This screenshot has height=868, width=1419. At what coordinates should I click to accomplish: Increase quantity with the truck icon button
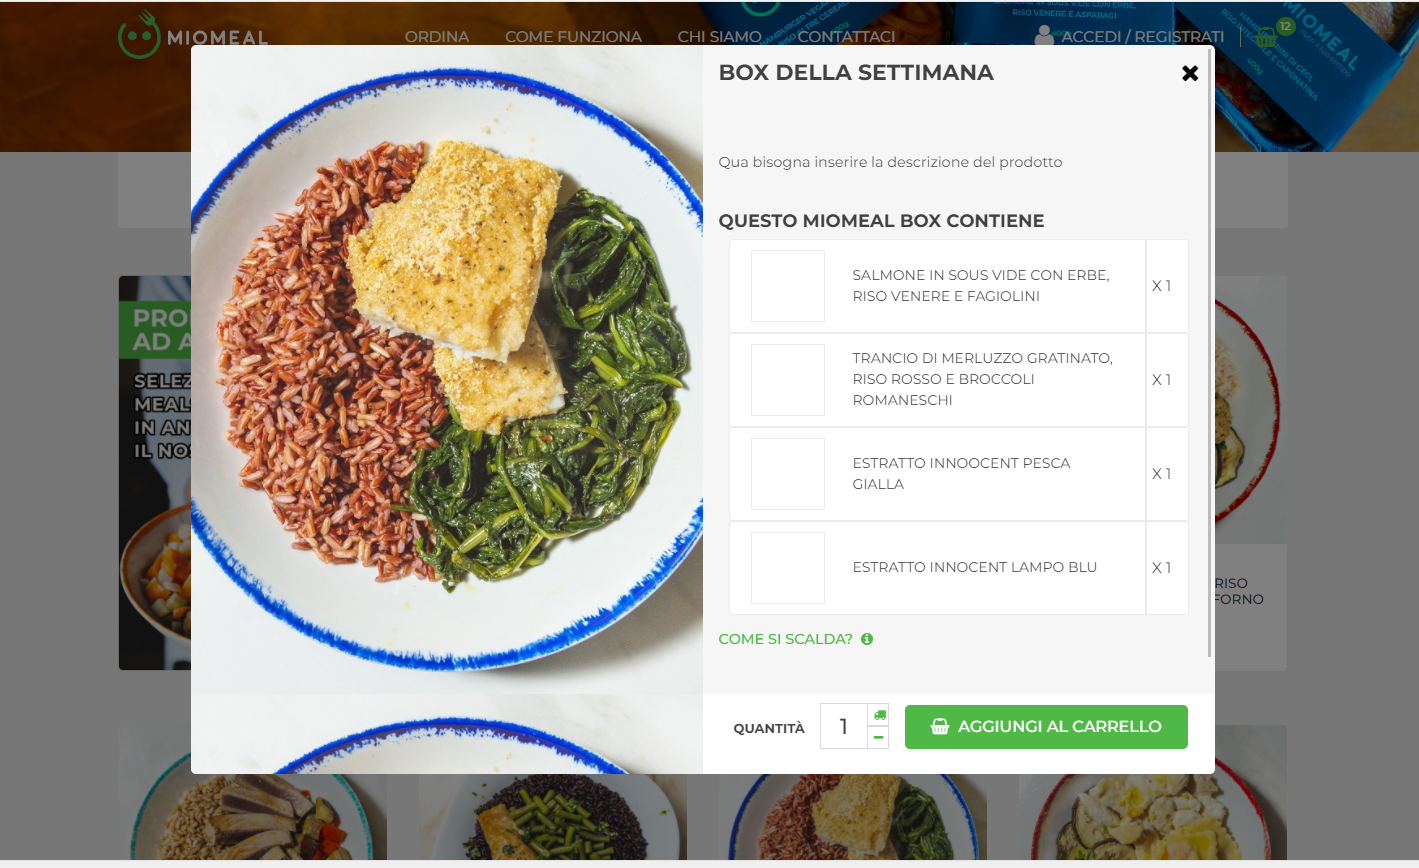[879, 714]
